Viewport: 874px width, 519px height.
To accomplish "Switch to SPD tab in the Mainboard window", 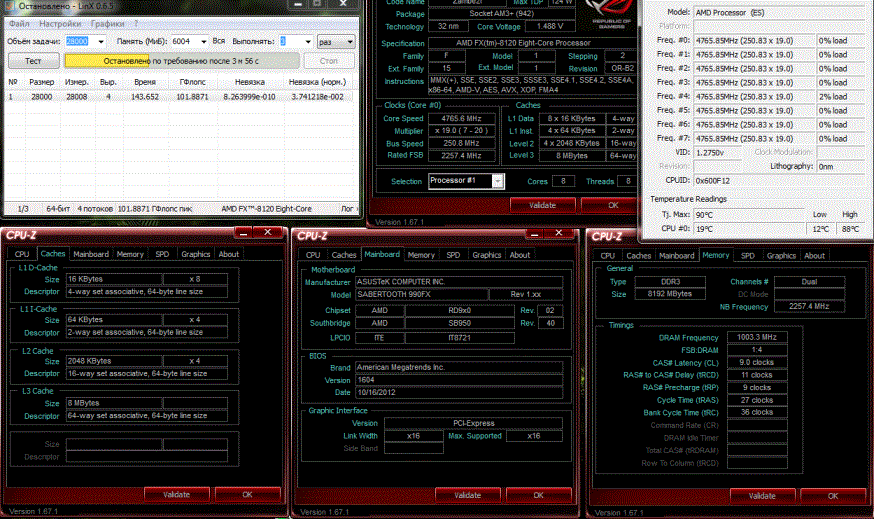I will [x=453, y=255].
